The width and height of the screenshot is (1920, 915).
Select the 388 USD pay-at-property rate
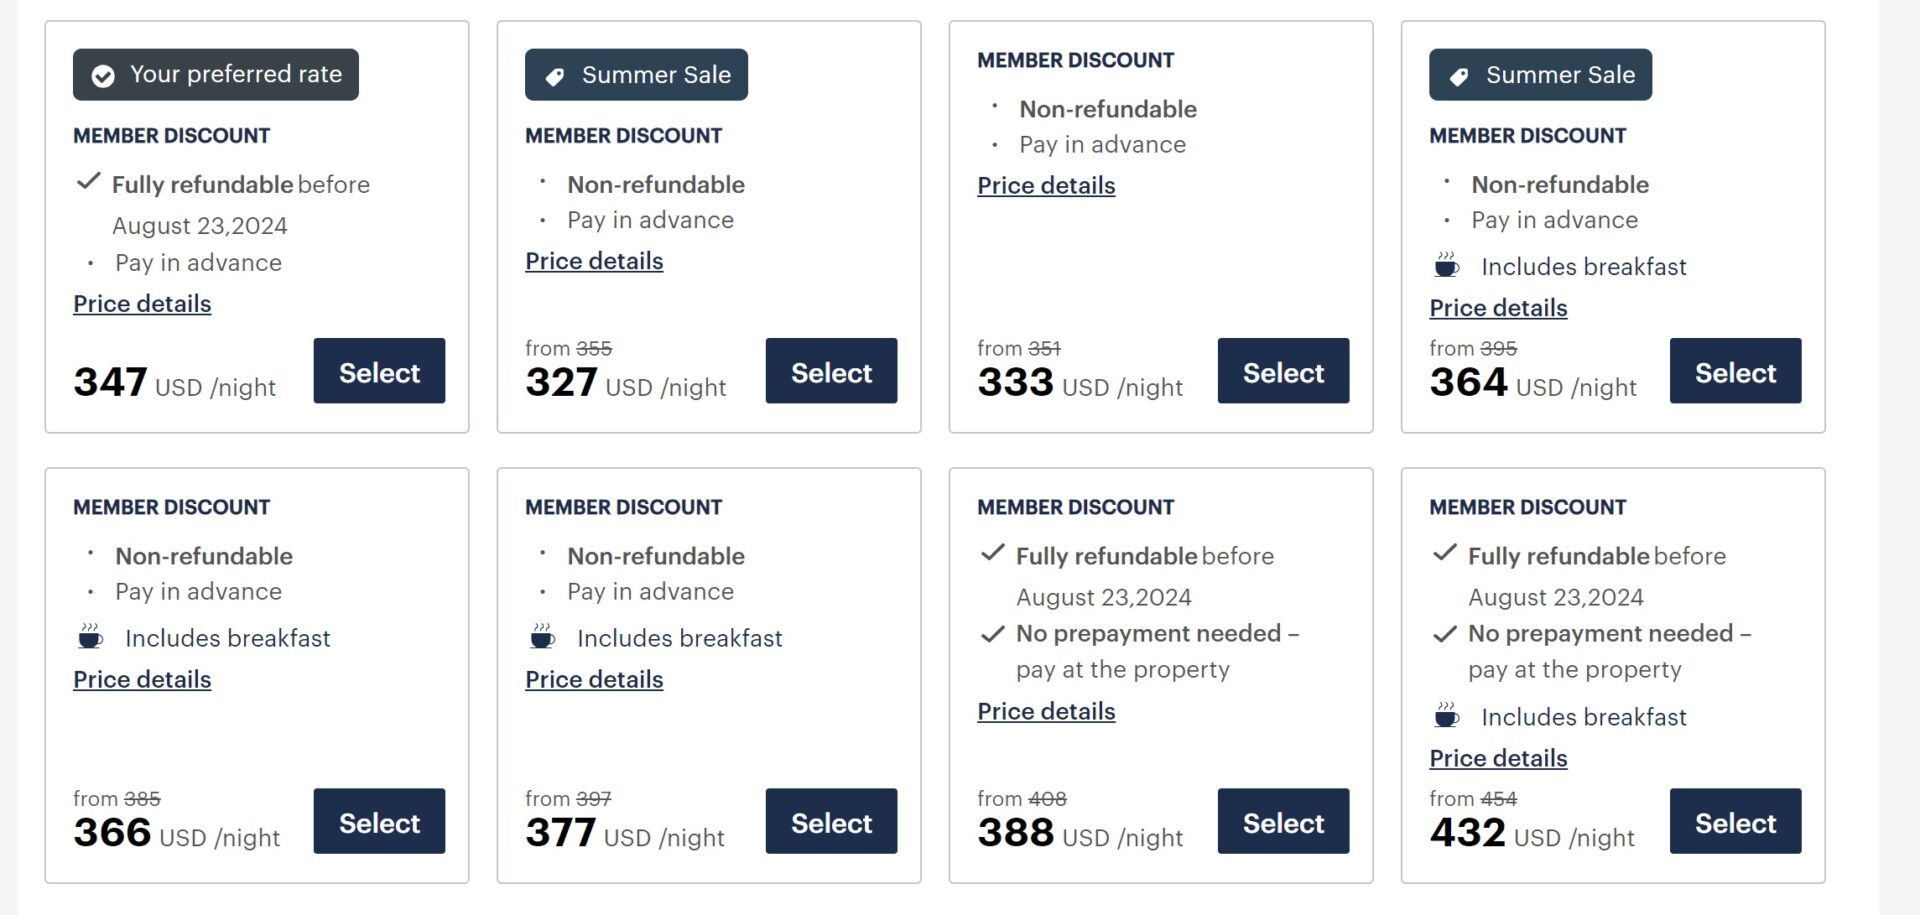(1283, 821)
